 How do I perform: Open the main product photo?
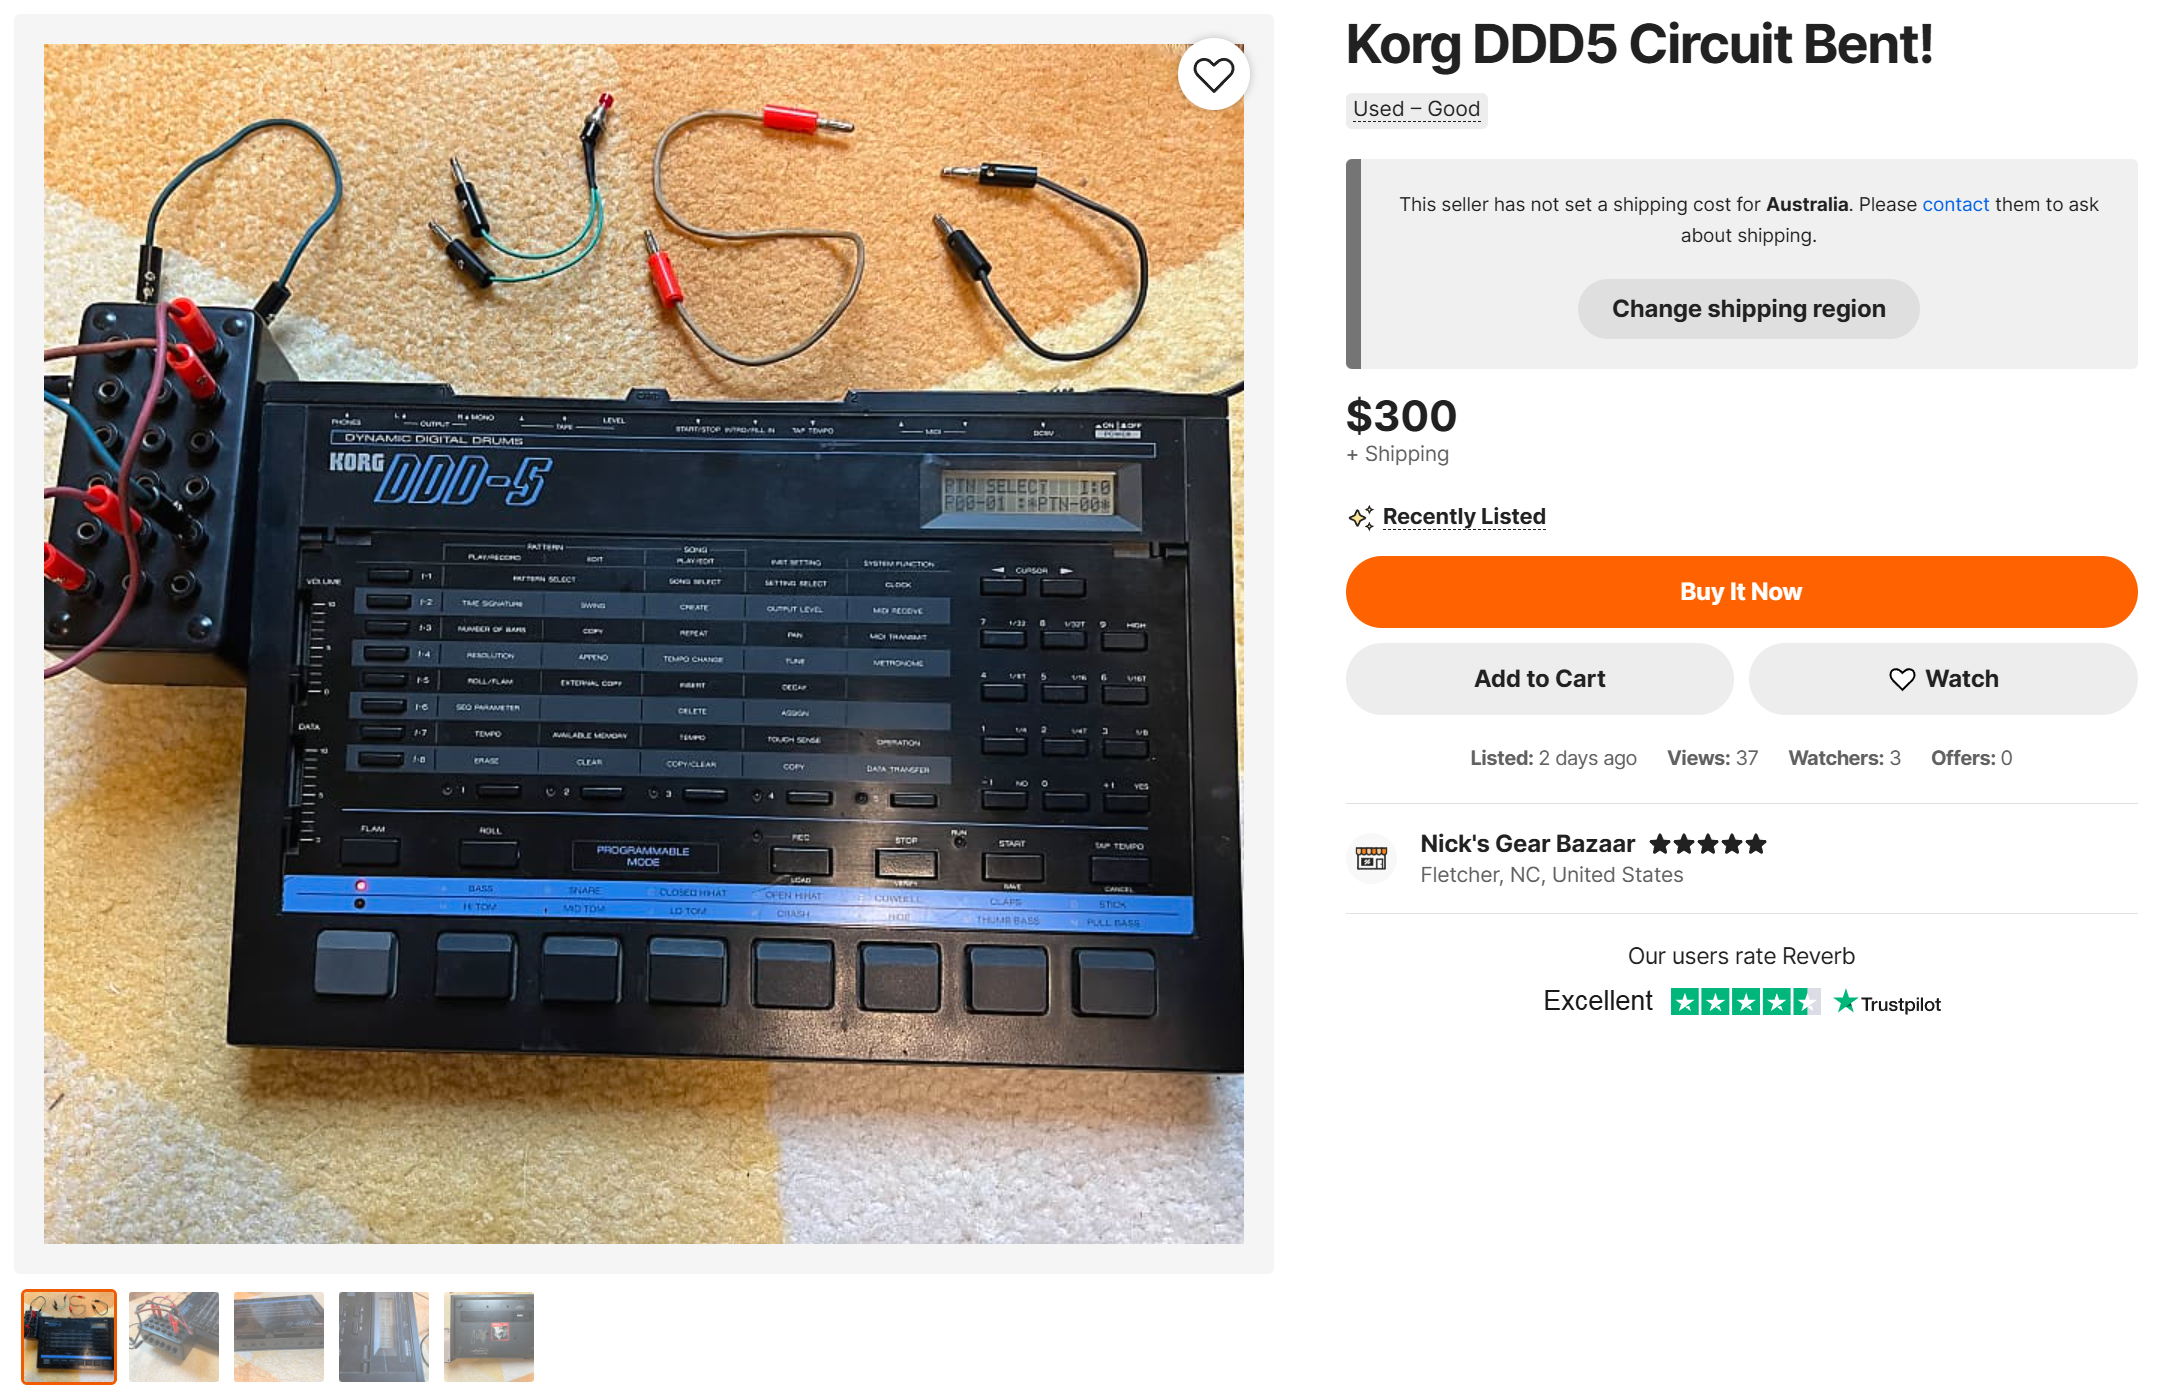[644, 644]
